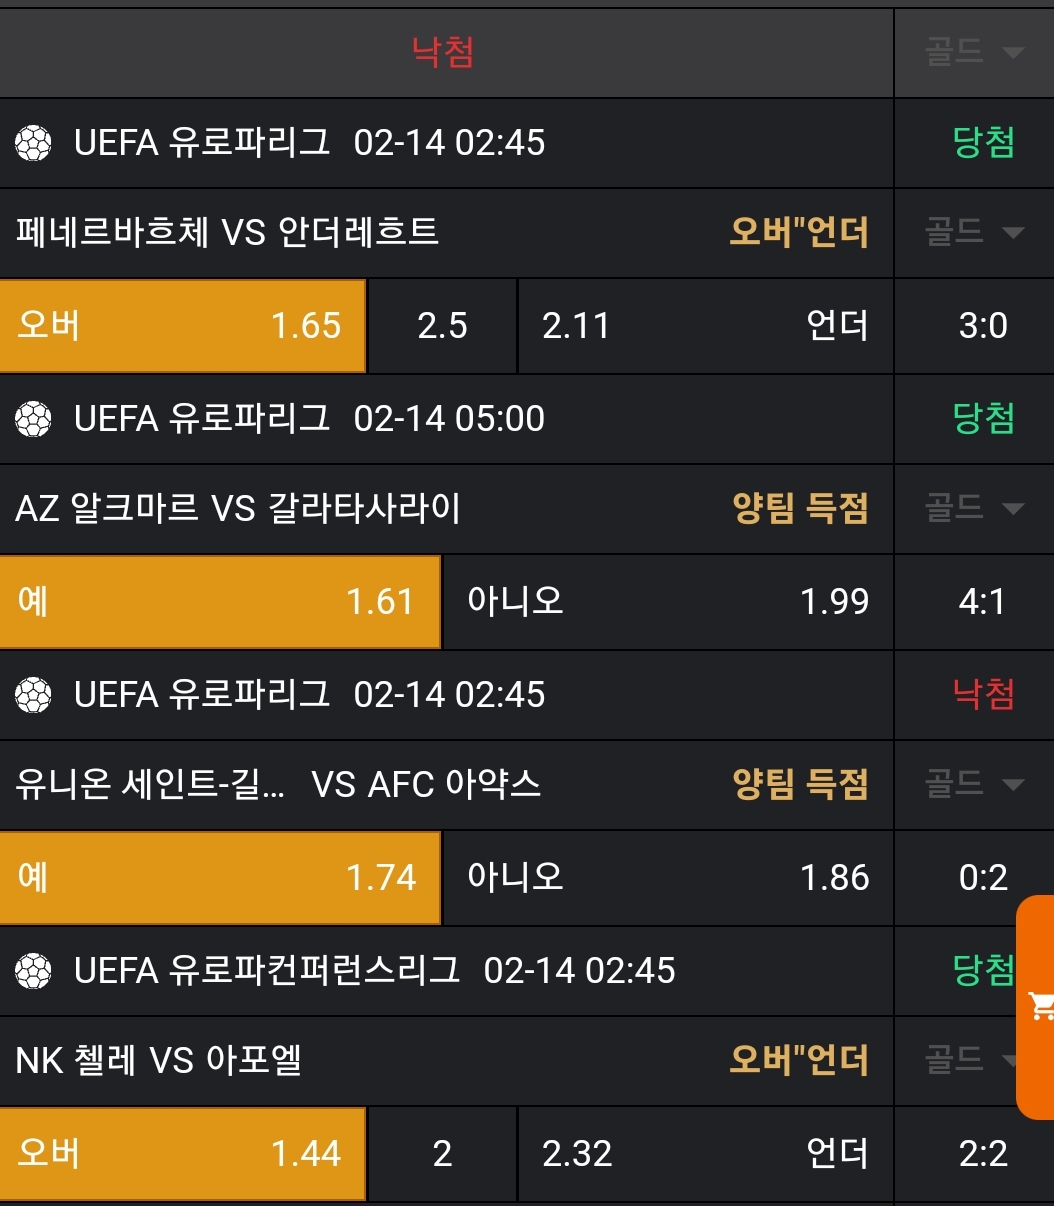The height and width of the screenshot is (1206, 1054).
Task: Click 오버"언더 label on the Fenerbahçe row
Action: click(798, 233)
